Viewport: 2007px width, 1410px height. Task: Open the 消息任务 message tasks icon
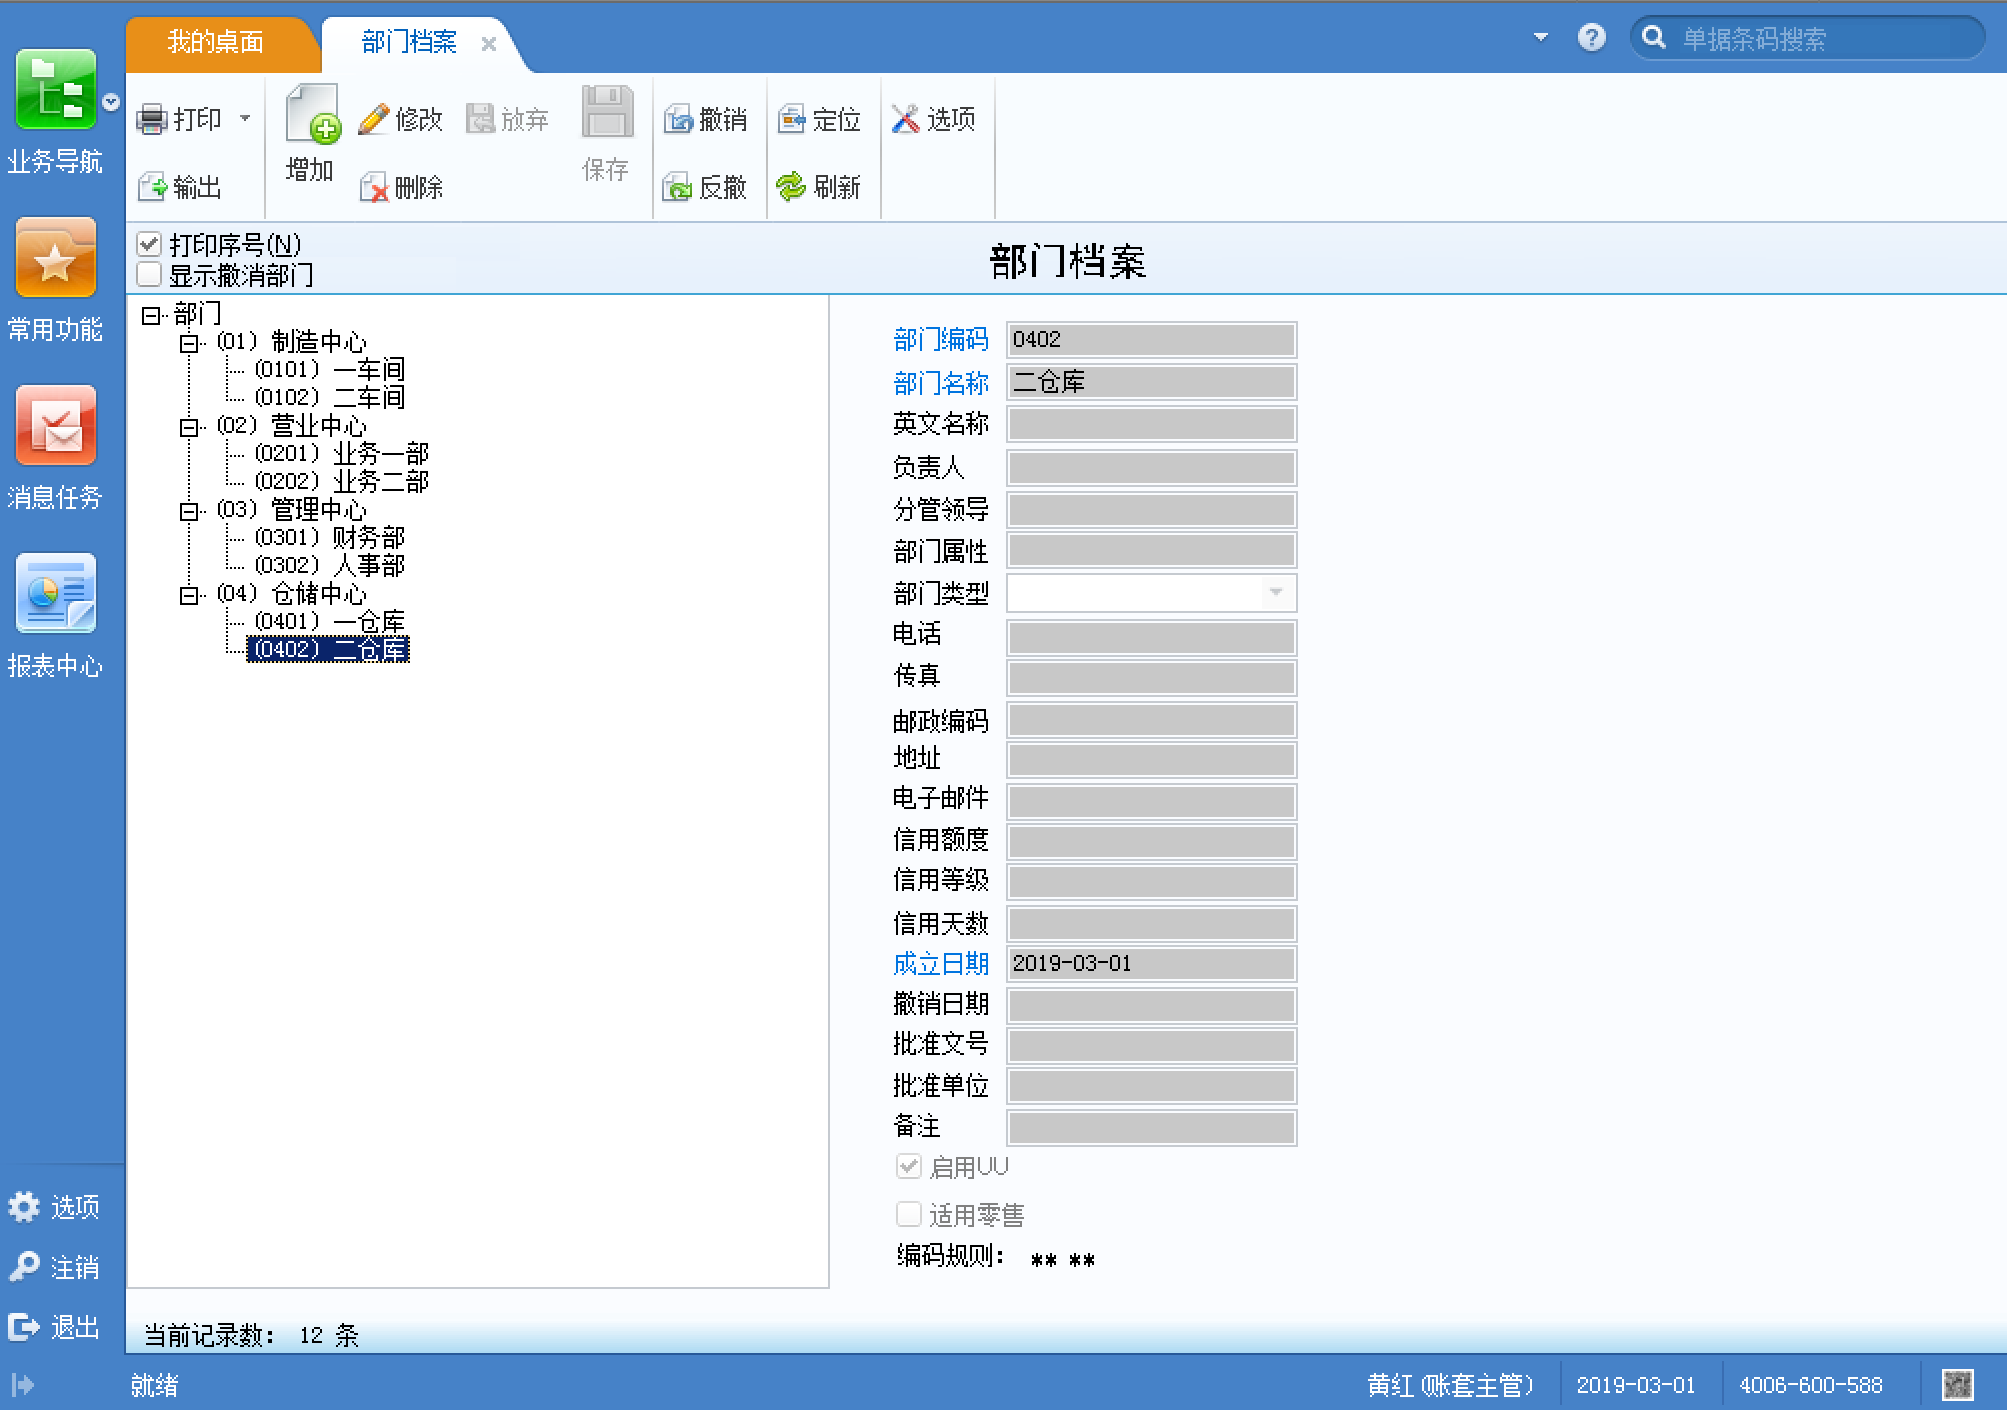(55, 427)
